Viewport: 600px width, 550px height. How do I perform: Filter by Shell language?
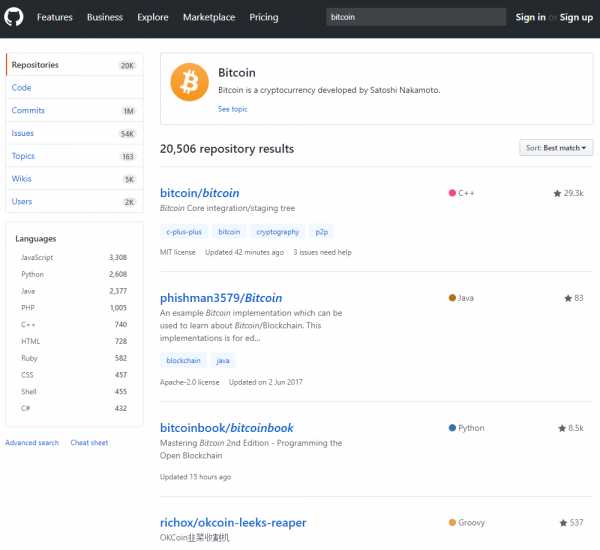click(x=74, y=392)
